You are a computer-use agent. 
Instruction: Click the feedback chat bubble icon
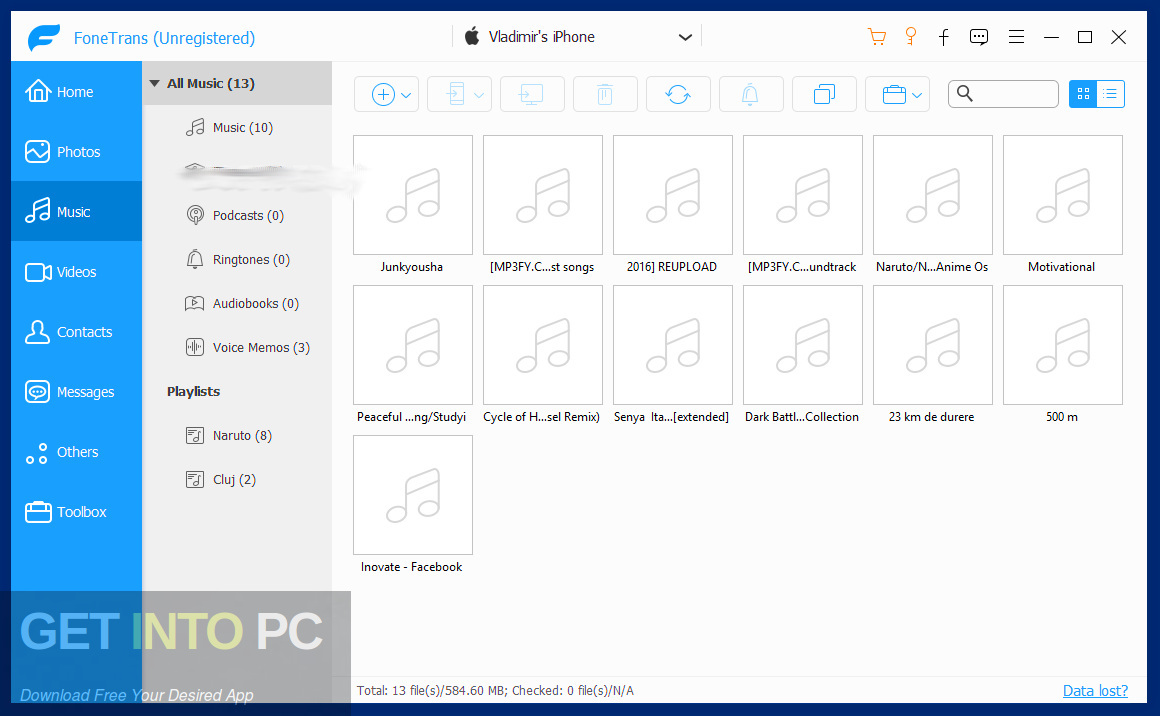pyautogui.click(x=979, y=37)
